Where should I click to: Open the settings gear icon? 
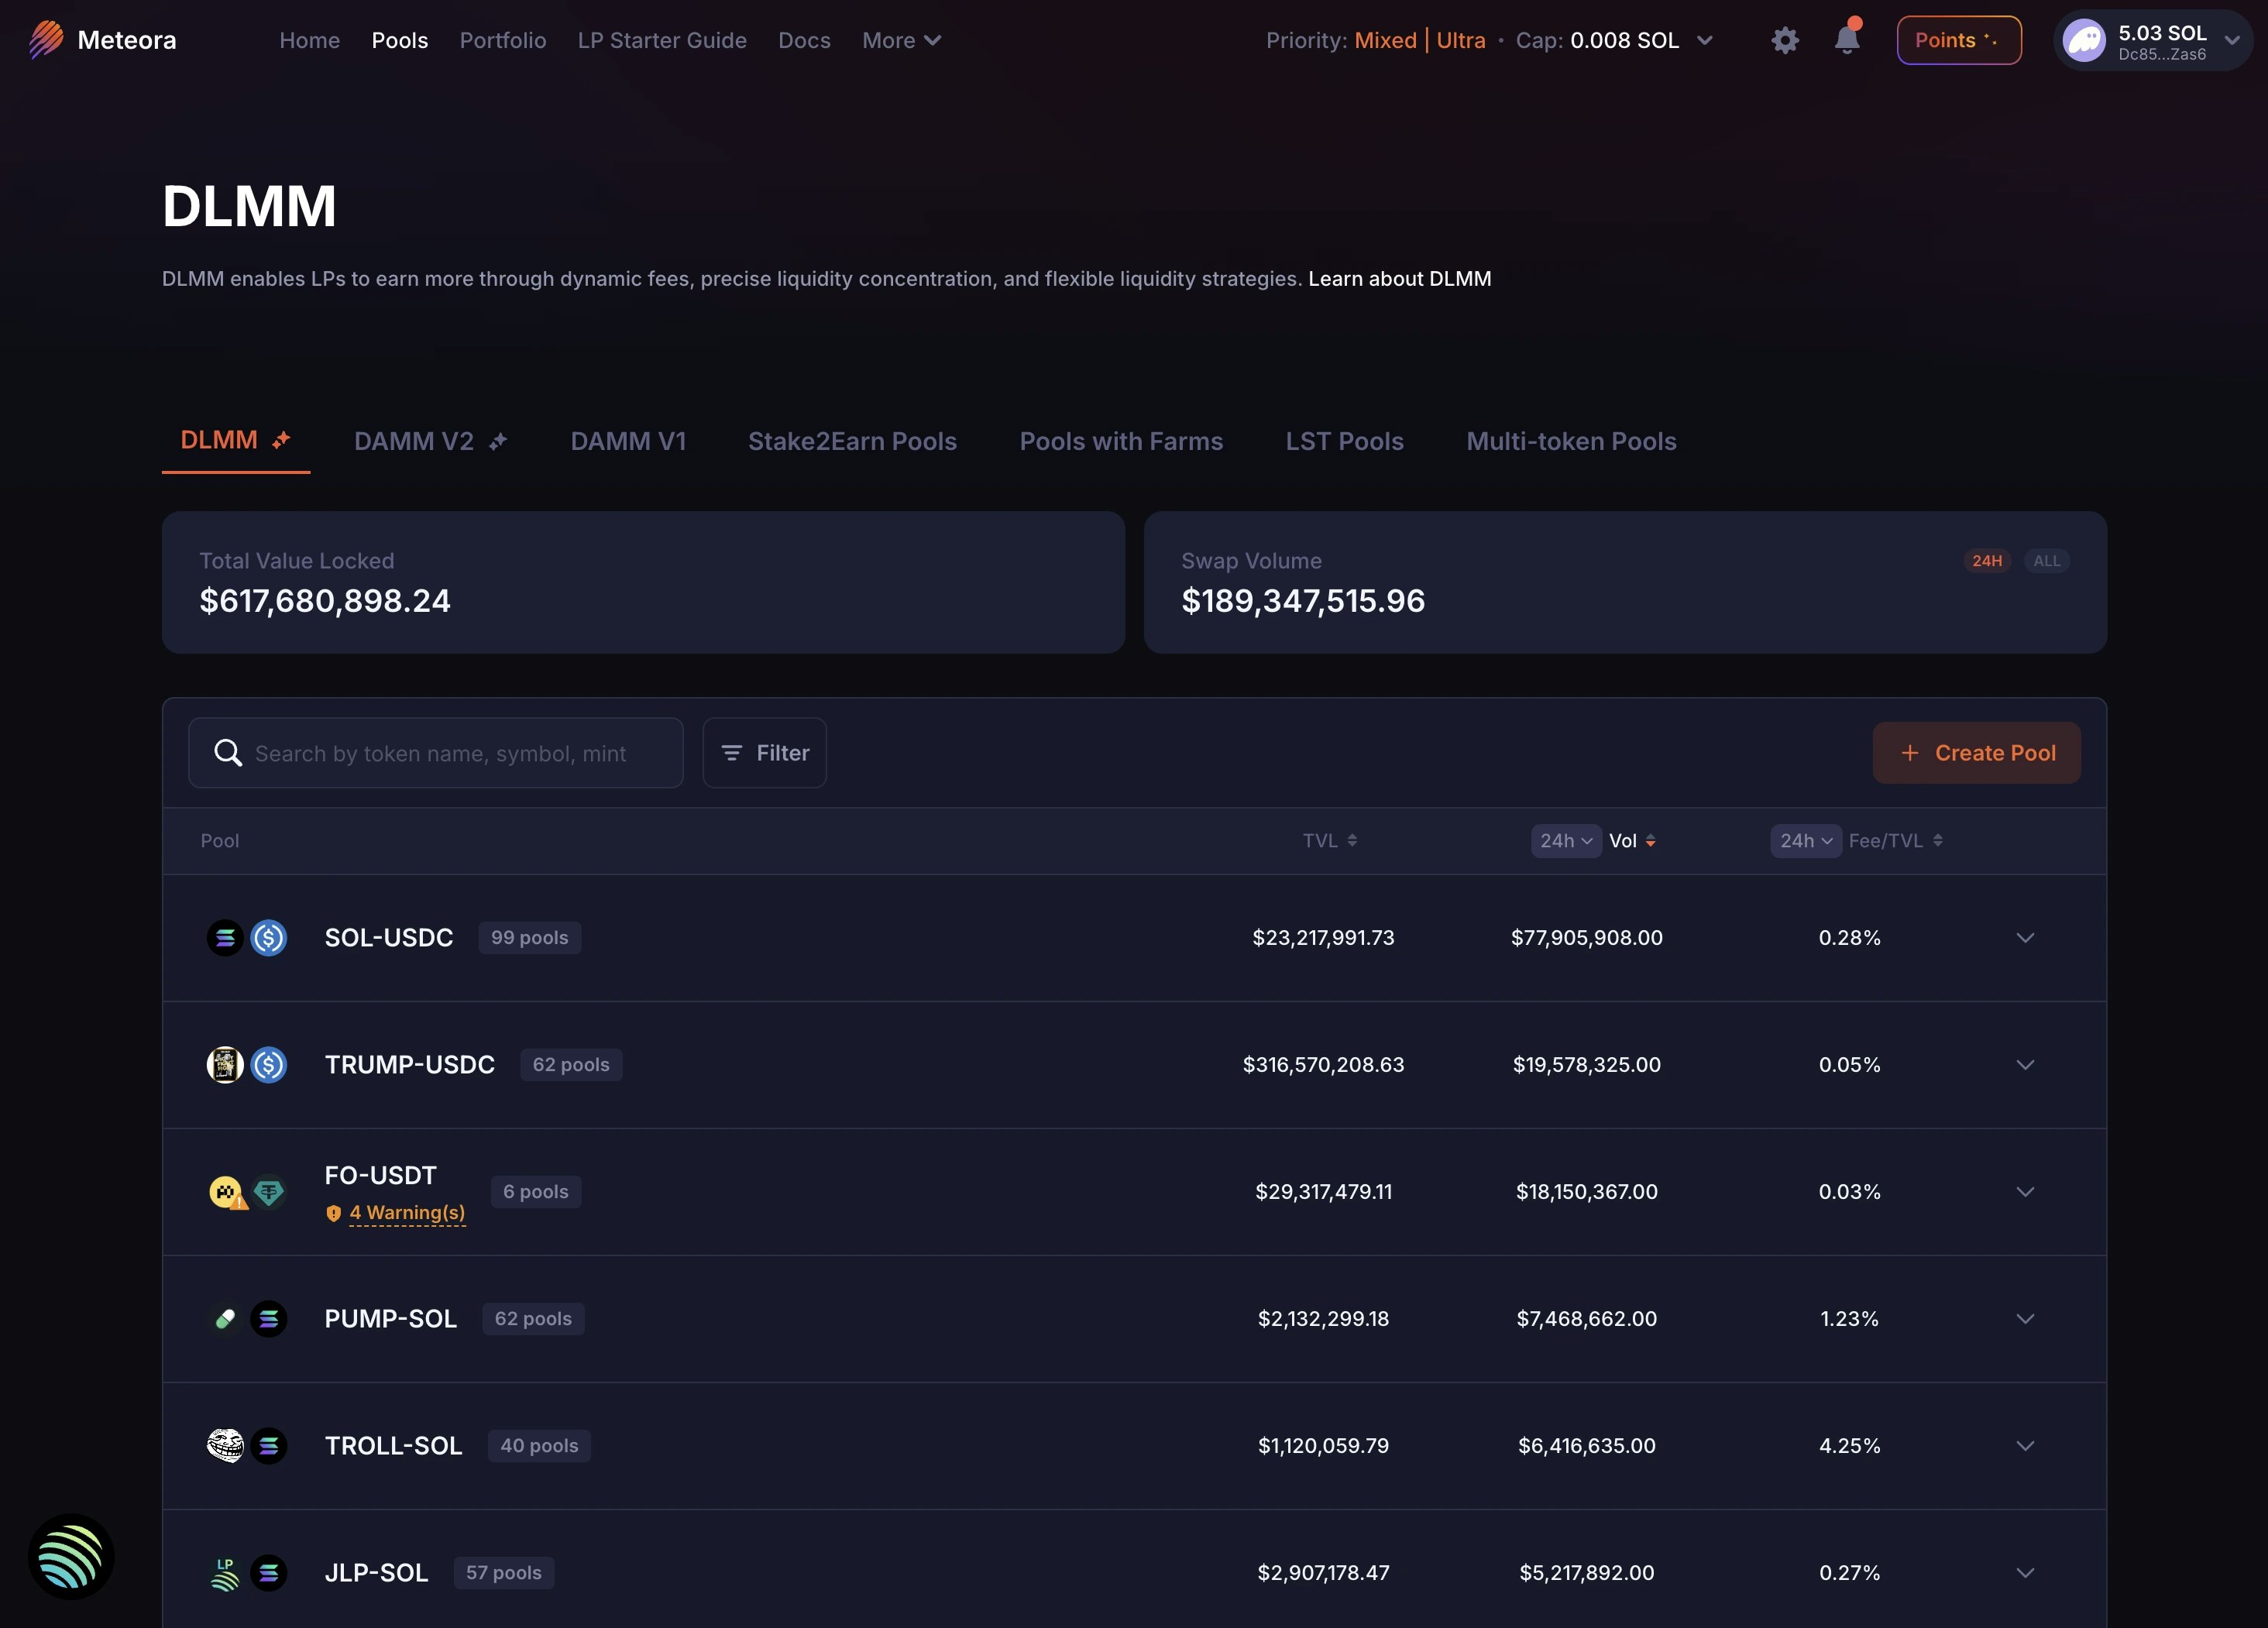1785,40
